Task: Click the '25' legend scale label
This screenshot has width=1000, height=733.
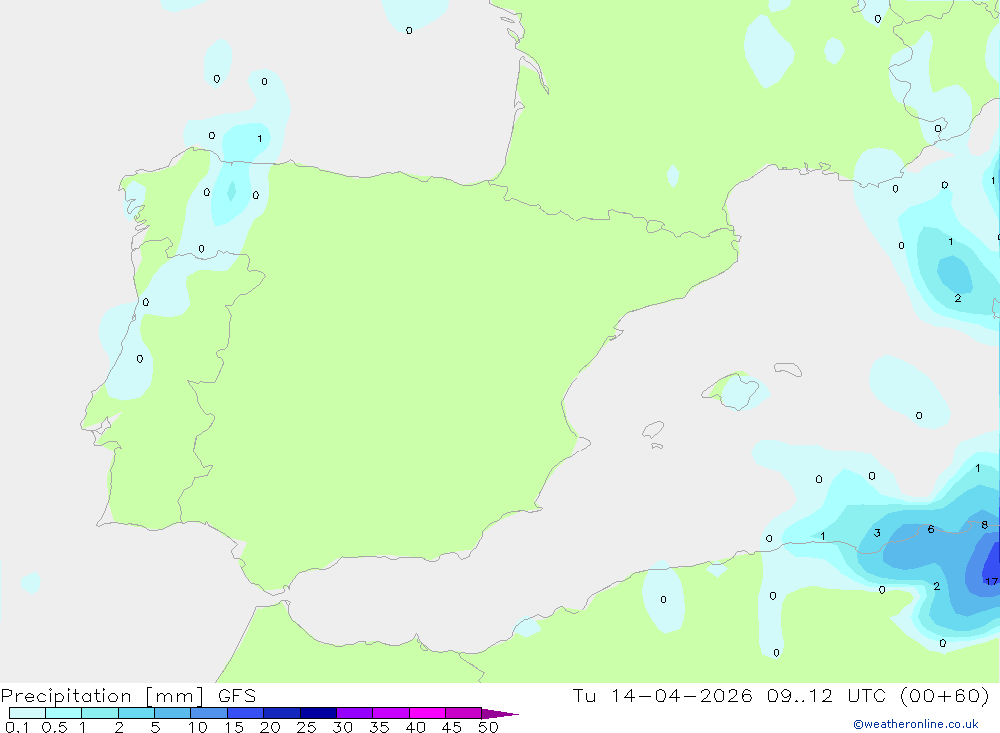Action: [x=307, y=727]
